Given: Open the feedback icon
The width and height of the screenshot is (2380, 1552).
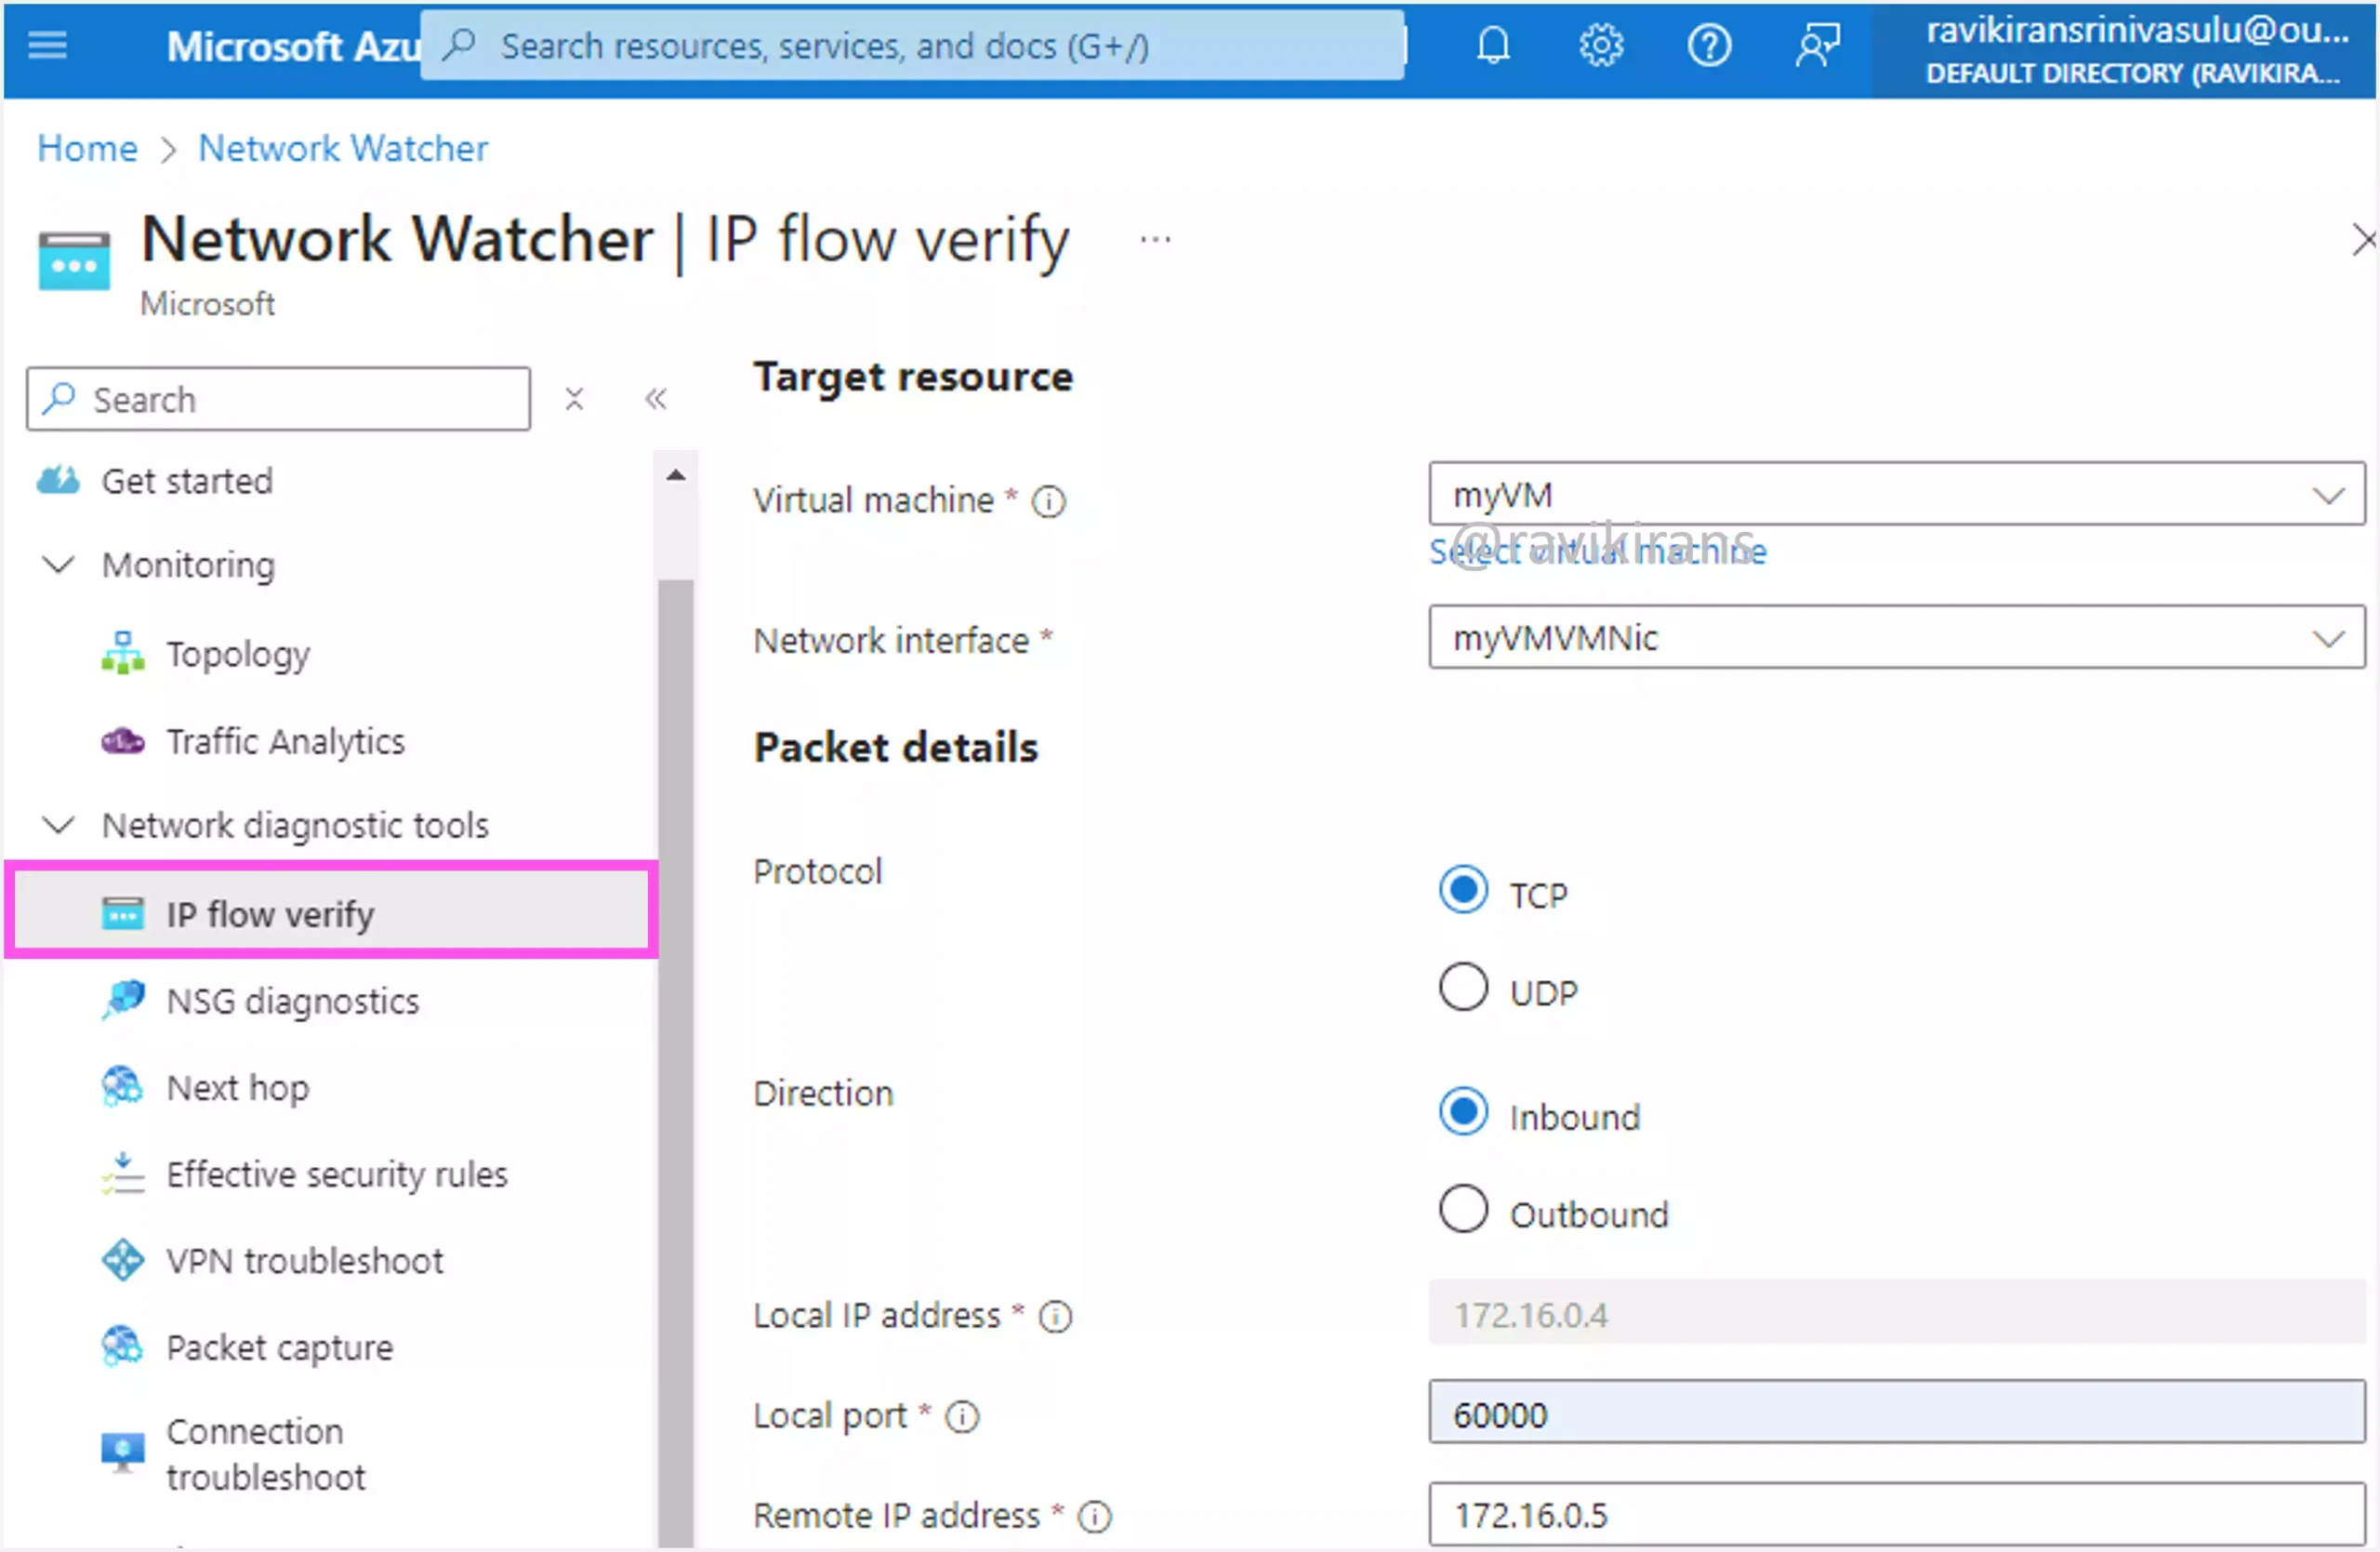Looking at the screenshot, I should (x=1817, y=46).
